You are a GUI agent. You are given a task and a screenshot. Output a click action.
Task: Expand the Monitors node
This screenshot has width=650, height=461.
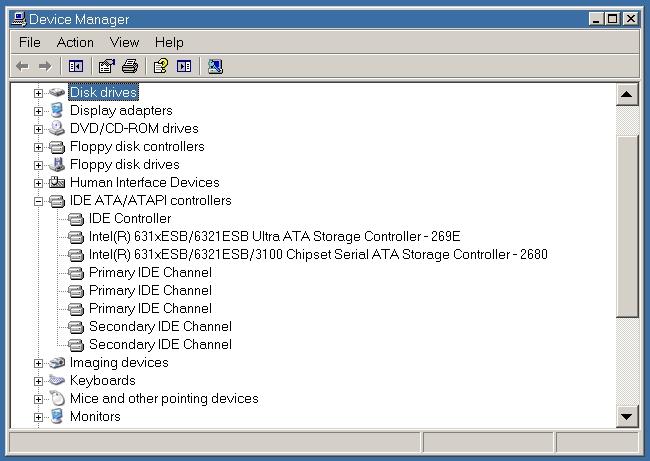(x=38, y=417)
